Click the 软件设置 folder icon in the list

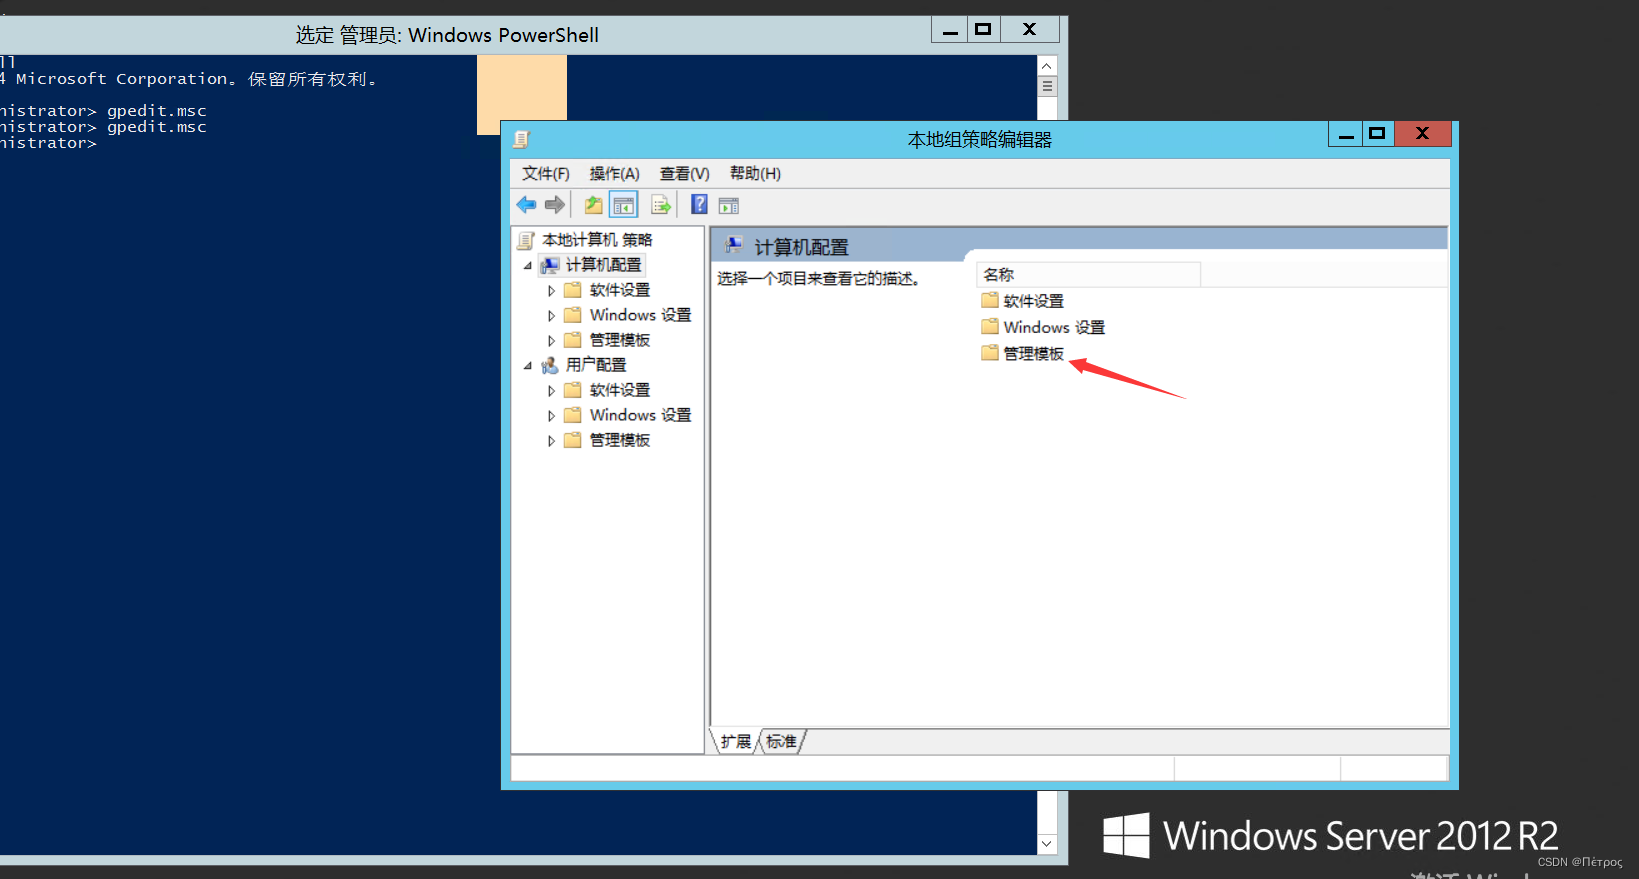(x=990, y=300)
